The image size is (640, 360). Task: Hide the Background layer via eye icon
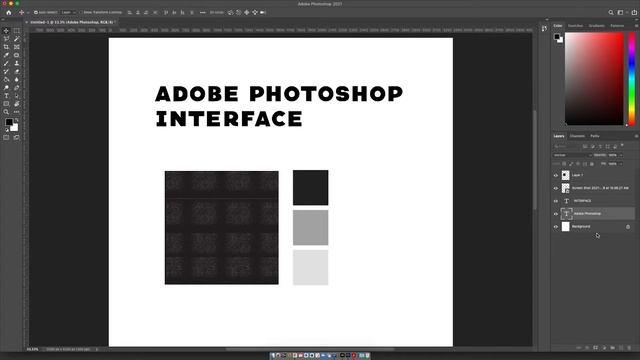pyautogui.click(x=556, y=227)
